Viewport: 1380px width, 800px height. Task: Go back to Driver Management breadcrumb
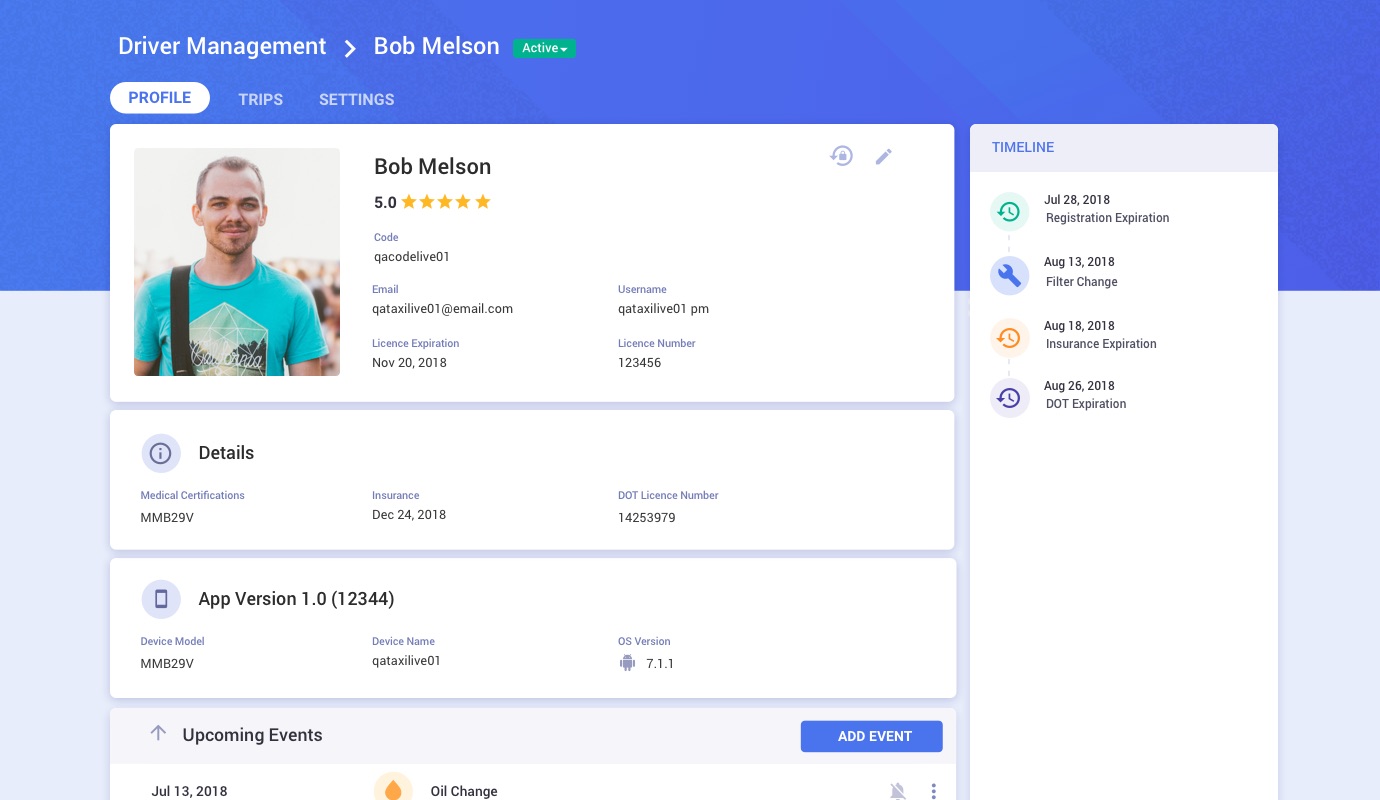tap(222, 46)
